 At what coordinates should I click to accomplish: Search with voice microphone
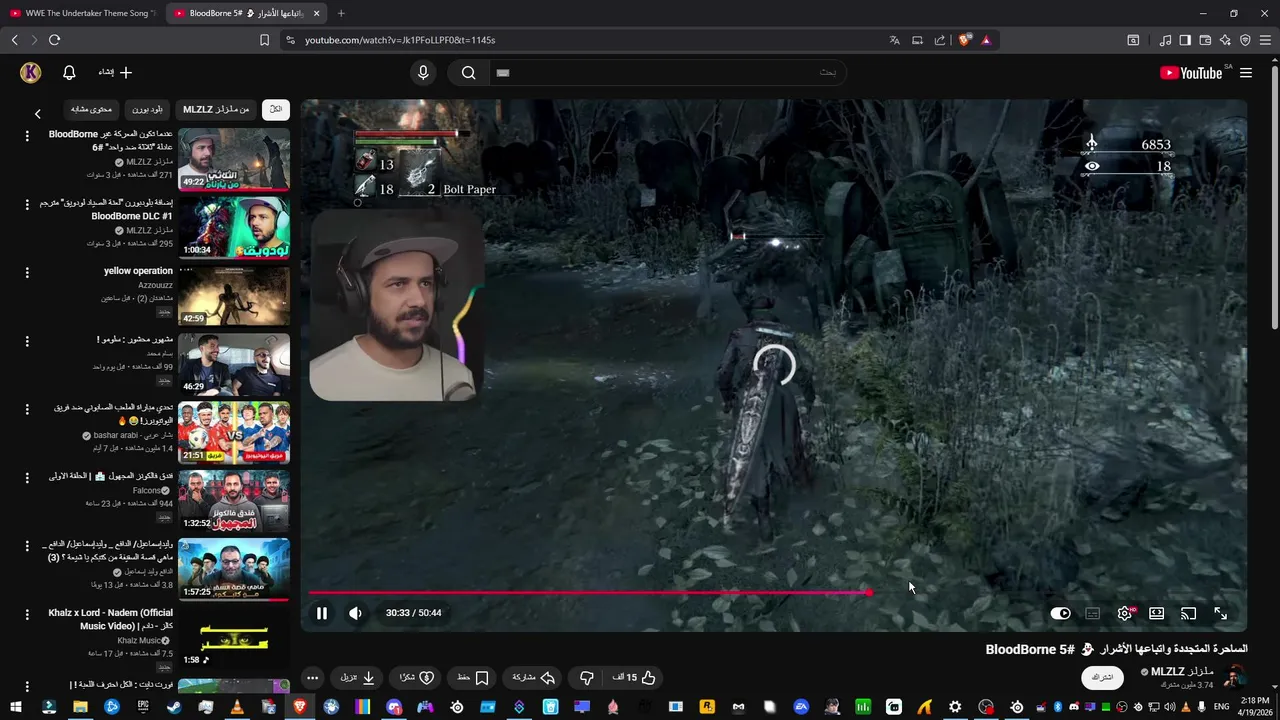pyautogui.click(x=423, y=72)
